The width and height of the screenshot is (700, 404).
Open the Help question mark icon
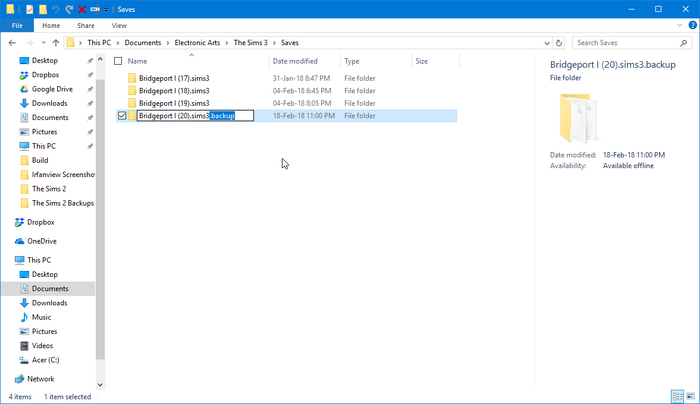[x=692, y=25]
